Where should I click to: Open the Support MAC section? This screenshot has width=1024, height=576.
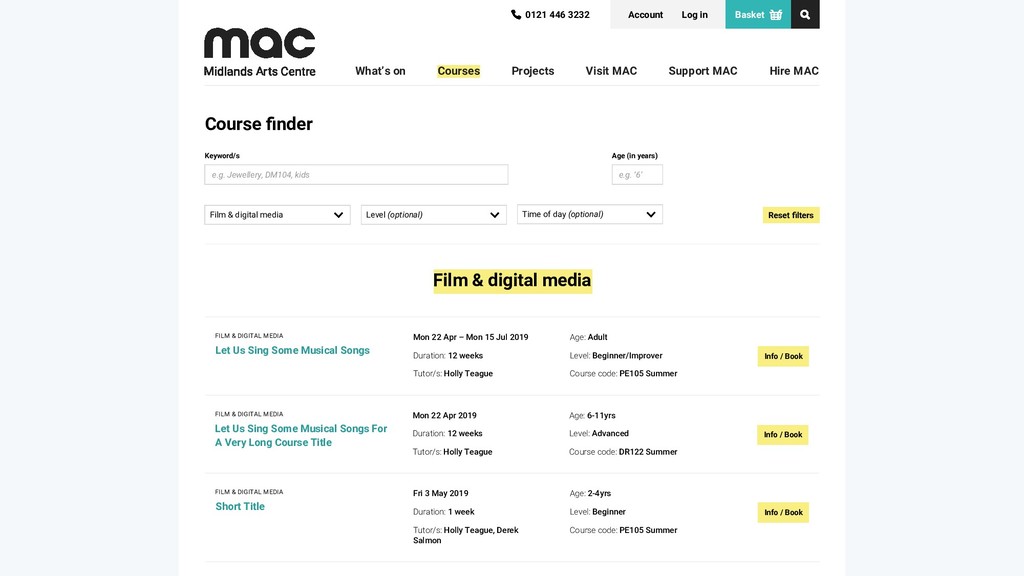click(703, 71)
